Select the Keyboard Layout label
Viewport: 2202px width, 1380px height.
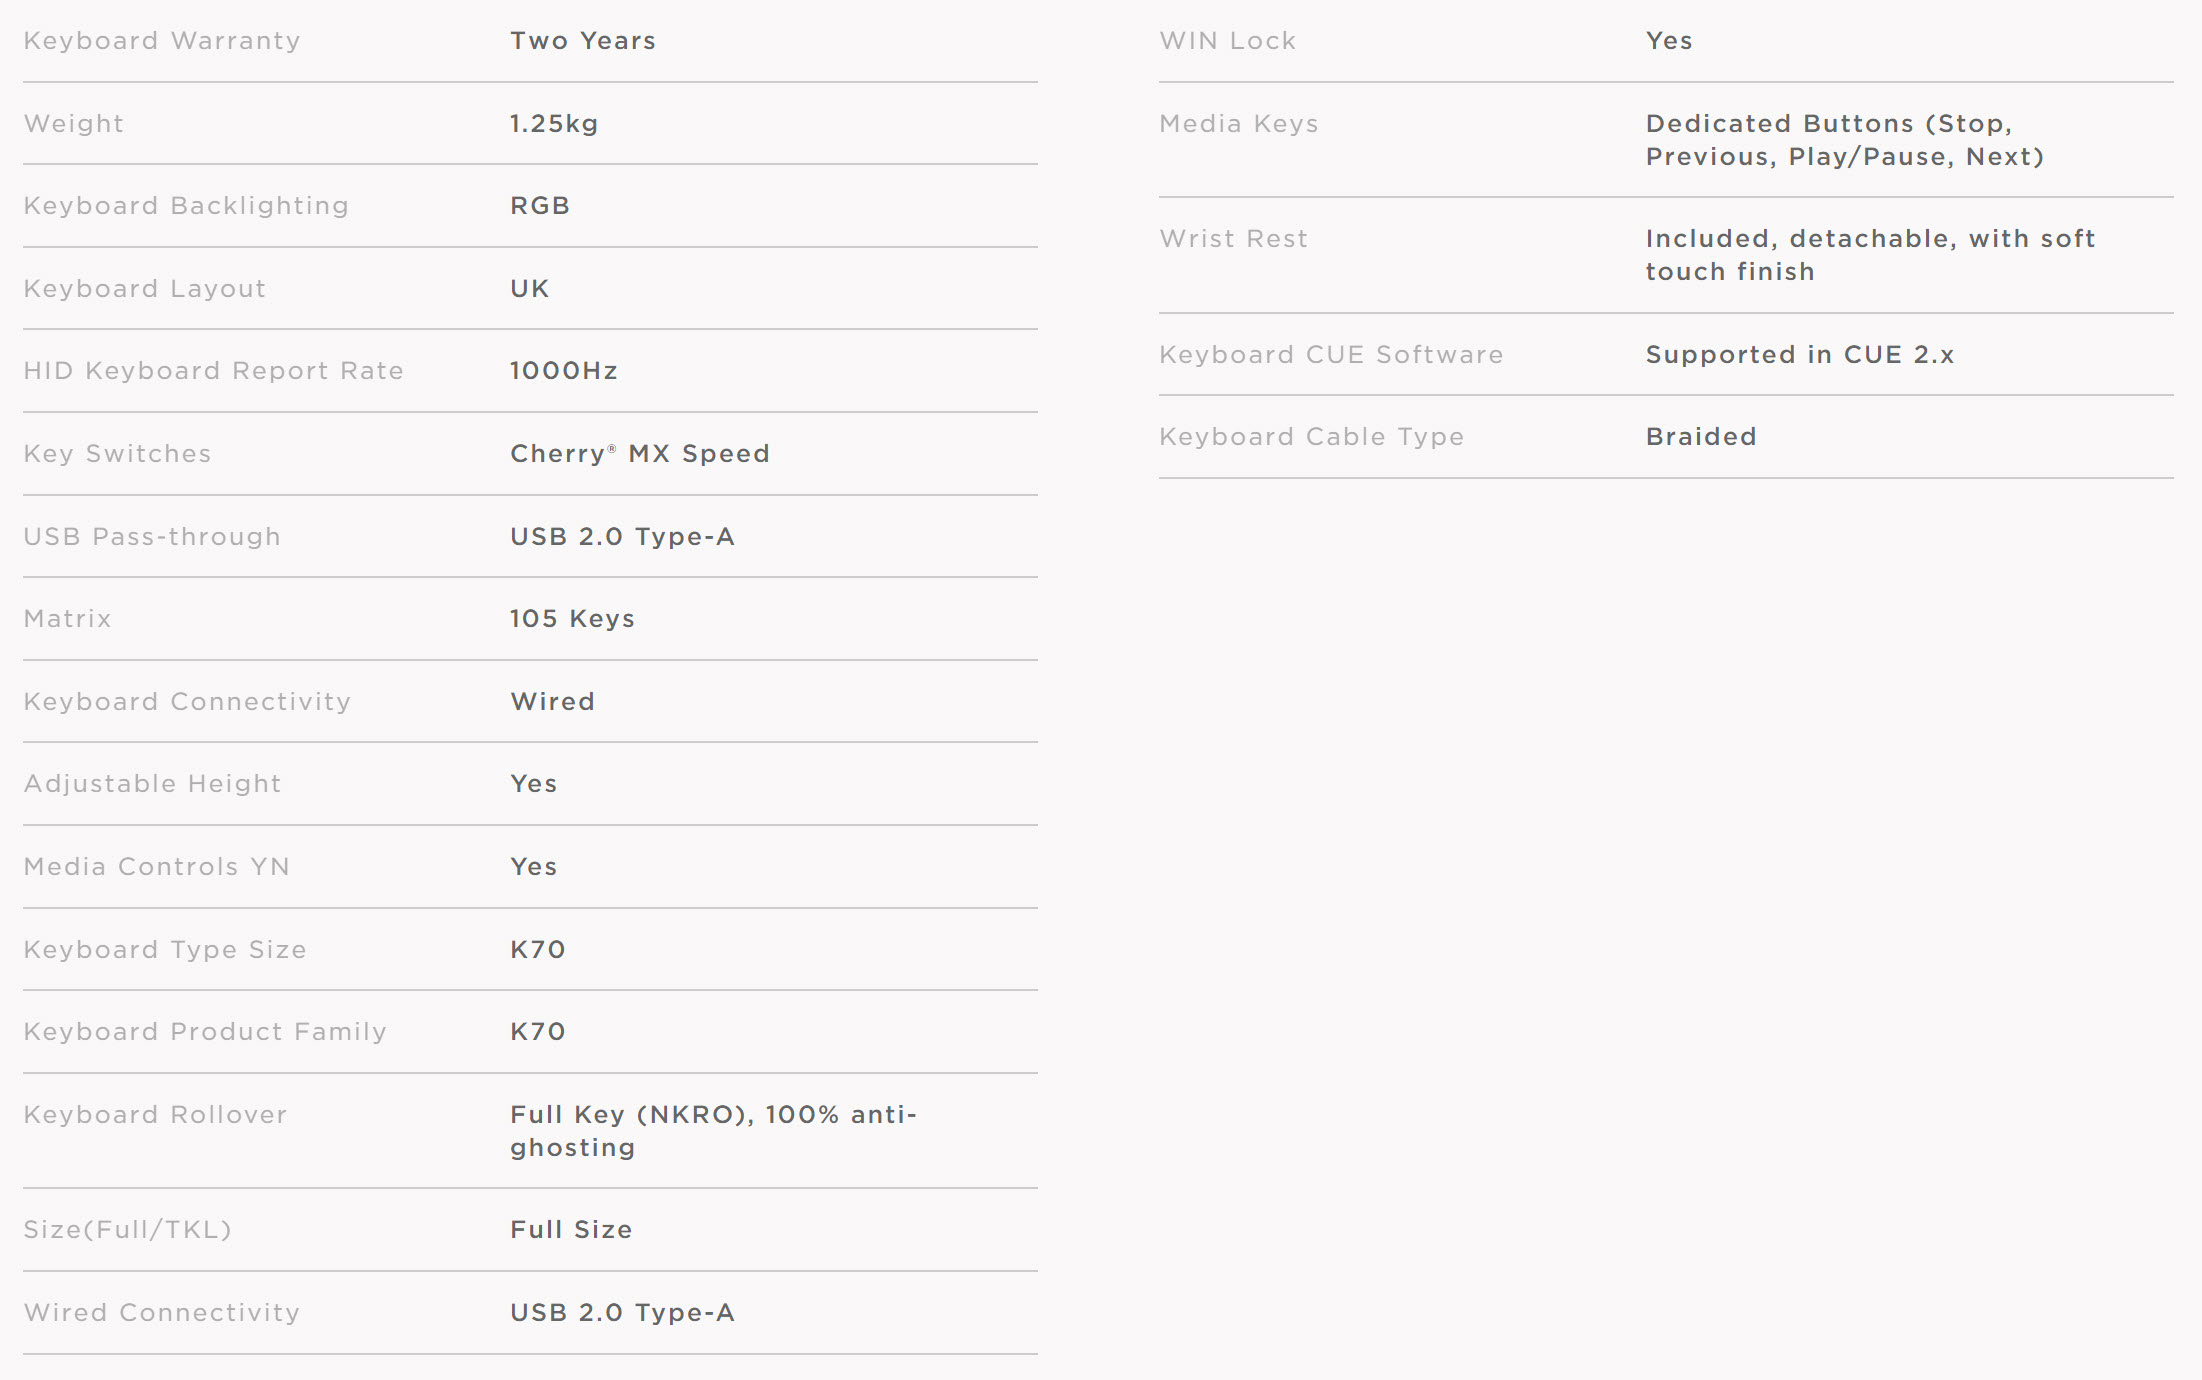[145, 289]
